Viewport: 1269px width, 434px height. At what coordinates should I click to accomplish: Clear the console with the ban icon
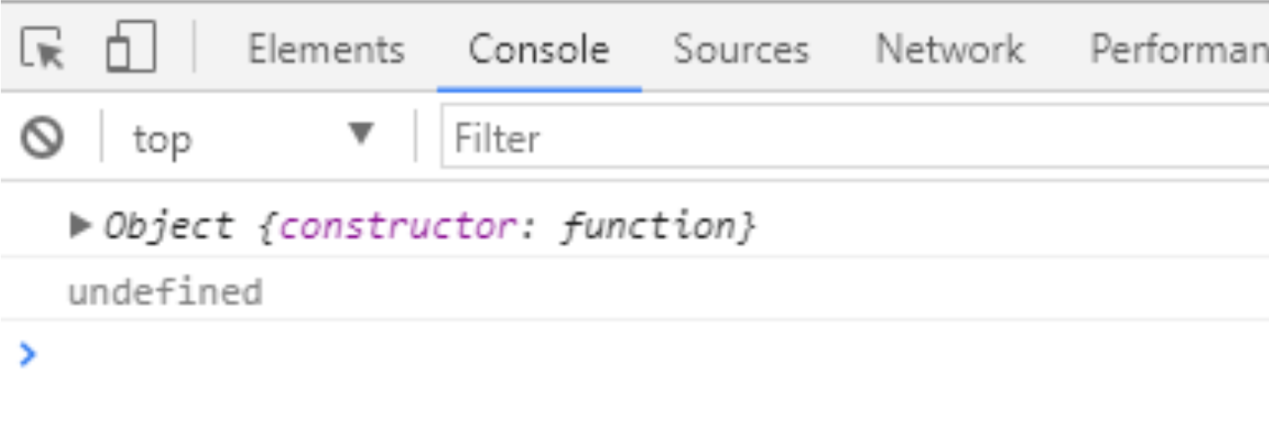coord(43,138)
